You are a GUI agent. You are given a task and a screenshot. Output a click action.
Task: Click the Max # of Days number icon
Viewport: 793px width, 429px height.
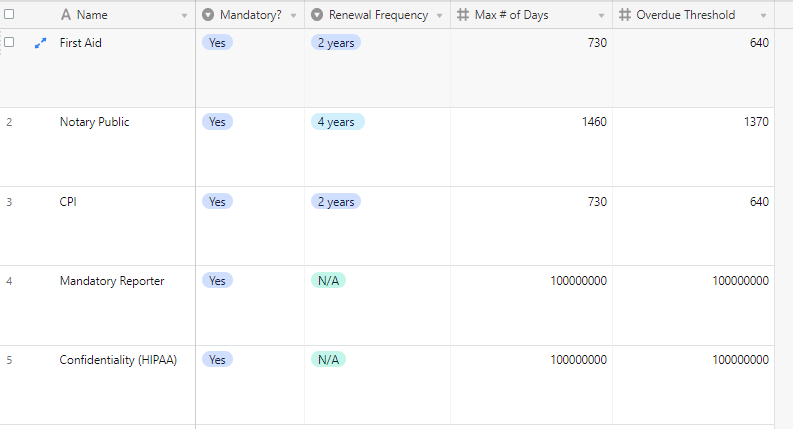pyautogui.click(x=463, y=15)
